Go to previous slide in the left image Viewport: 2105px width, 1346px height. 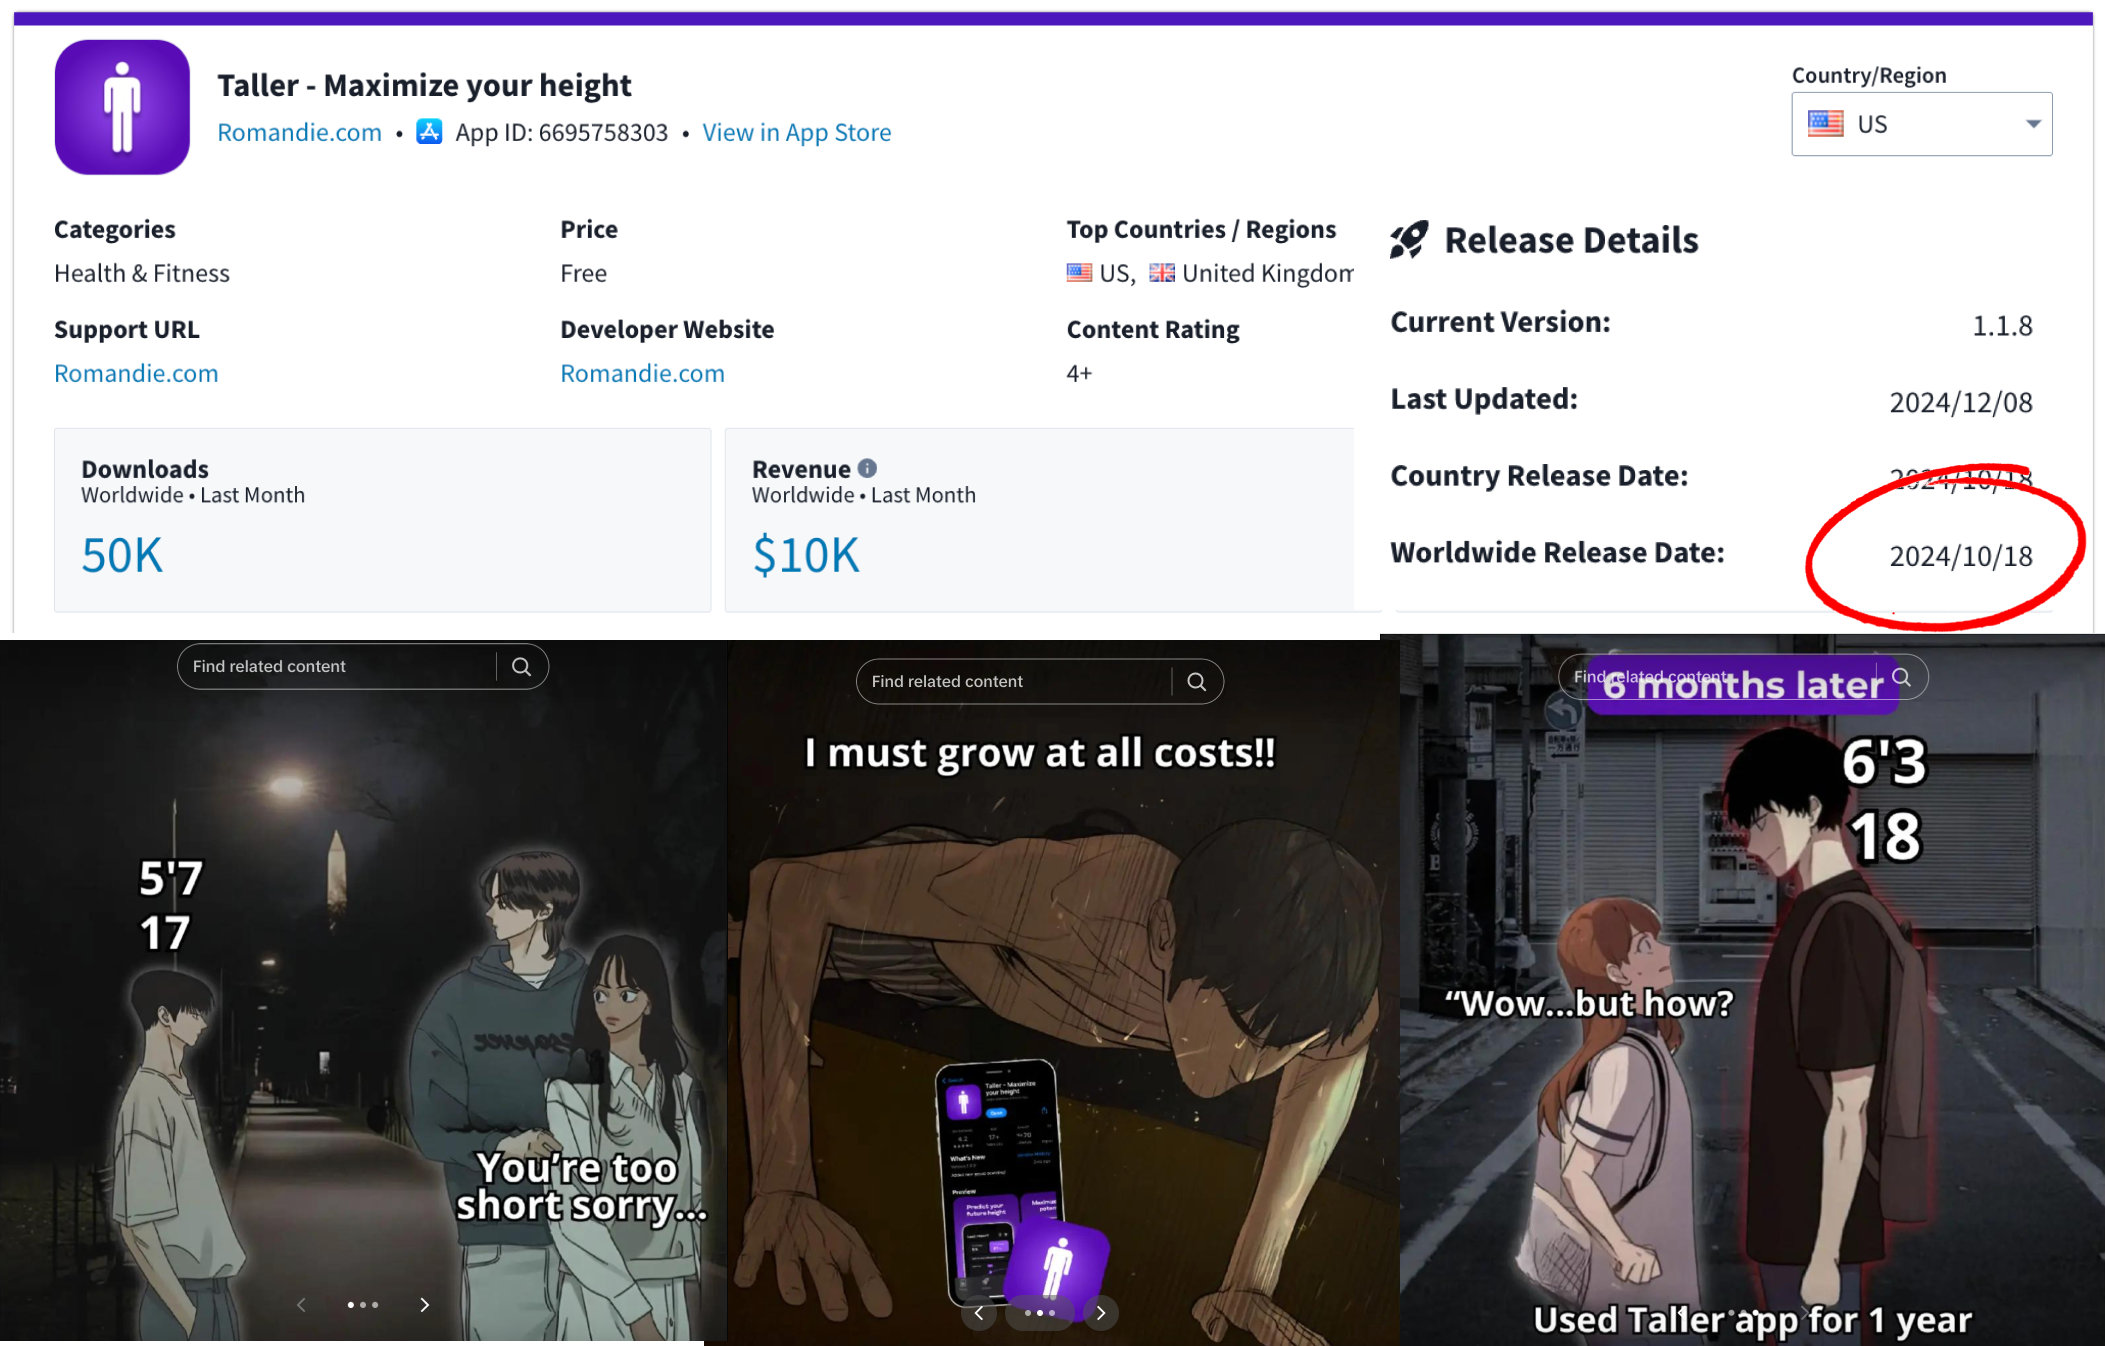[x=301, y=1305]
